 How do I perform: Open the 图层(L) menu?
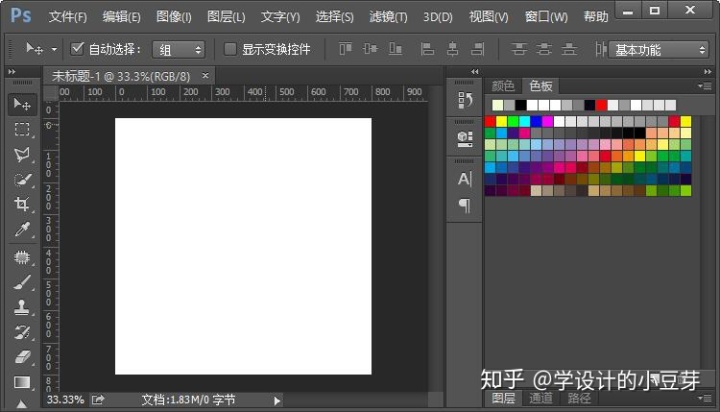[x=226, y=17]
